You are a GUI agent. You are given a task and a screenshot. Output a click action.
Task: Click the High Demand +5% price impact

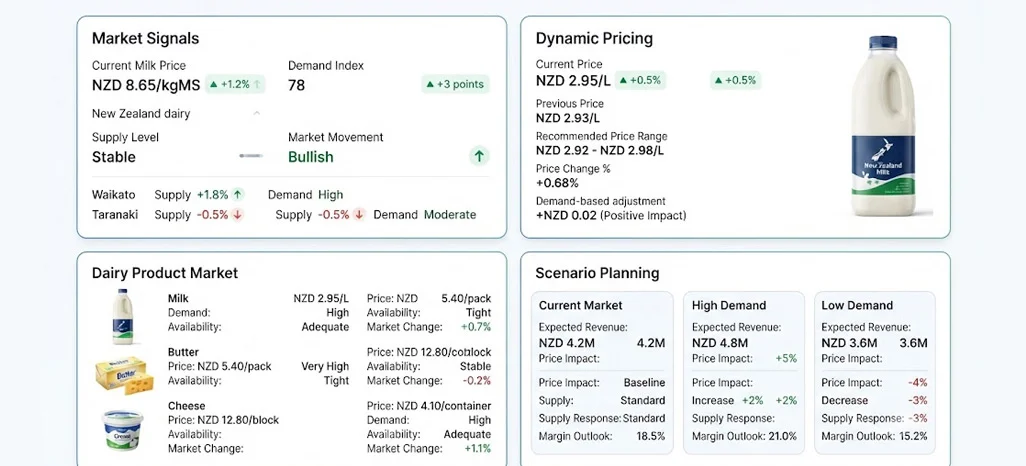click(x=786, y=359)
